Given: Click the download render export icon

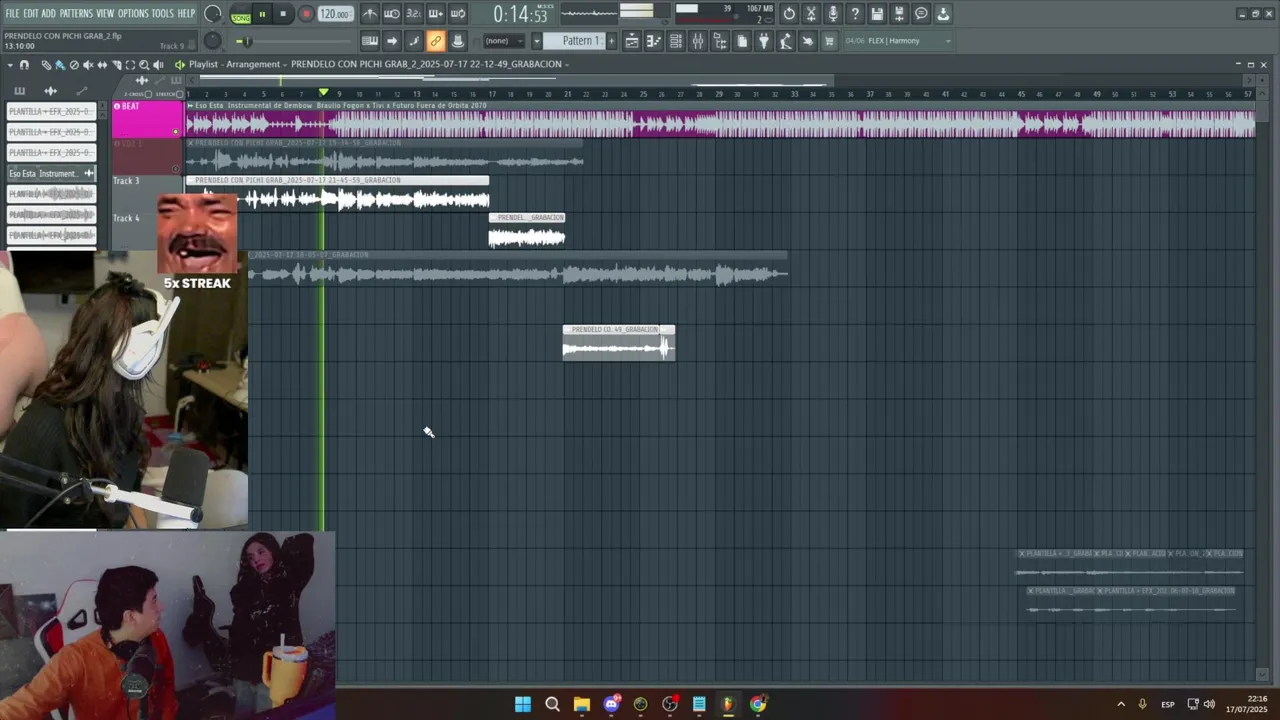Looking at the screenshot, I should point(943,14).
